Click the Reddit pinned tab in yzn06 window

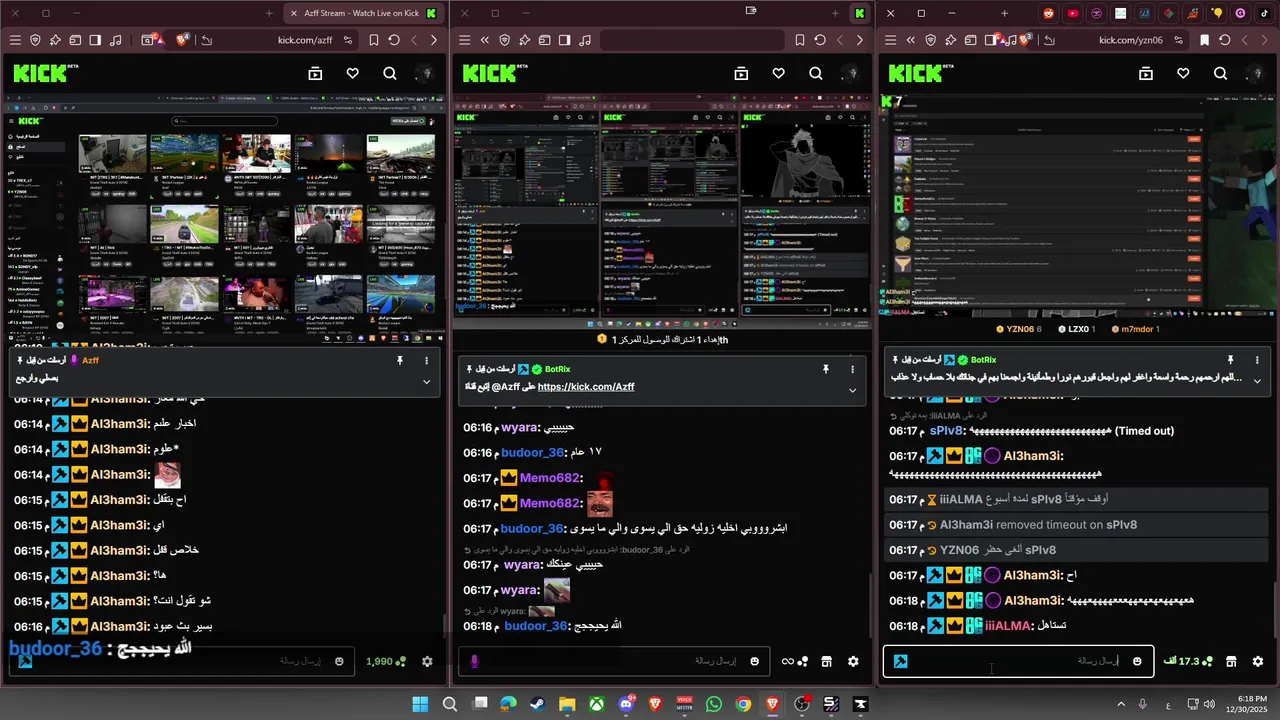tap(1048, 13)
